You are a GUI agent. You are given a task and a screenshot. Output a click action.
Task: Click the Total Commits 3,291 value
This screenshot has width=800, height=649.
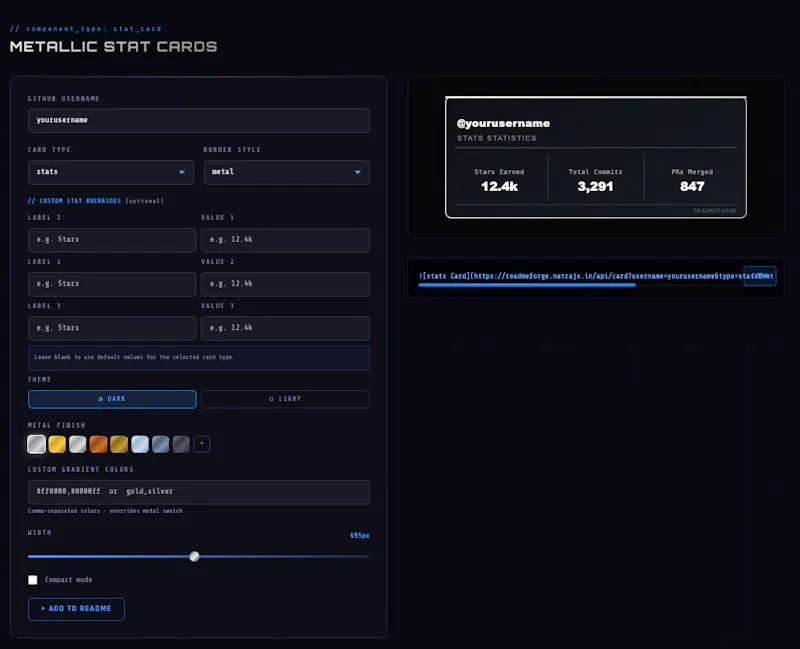[x=595, y=187]
